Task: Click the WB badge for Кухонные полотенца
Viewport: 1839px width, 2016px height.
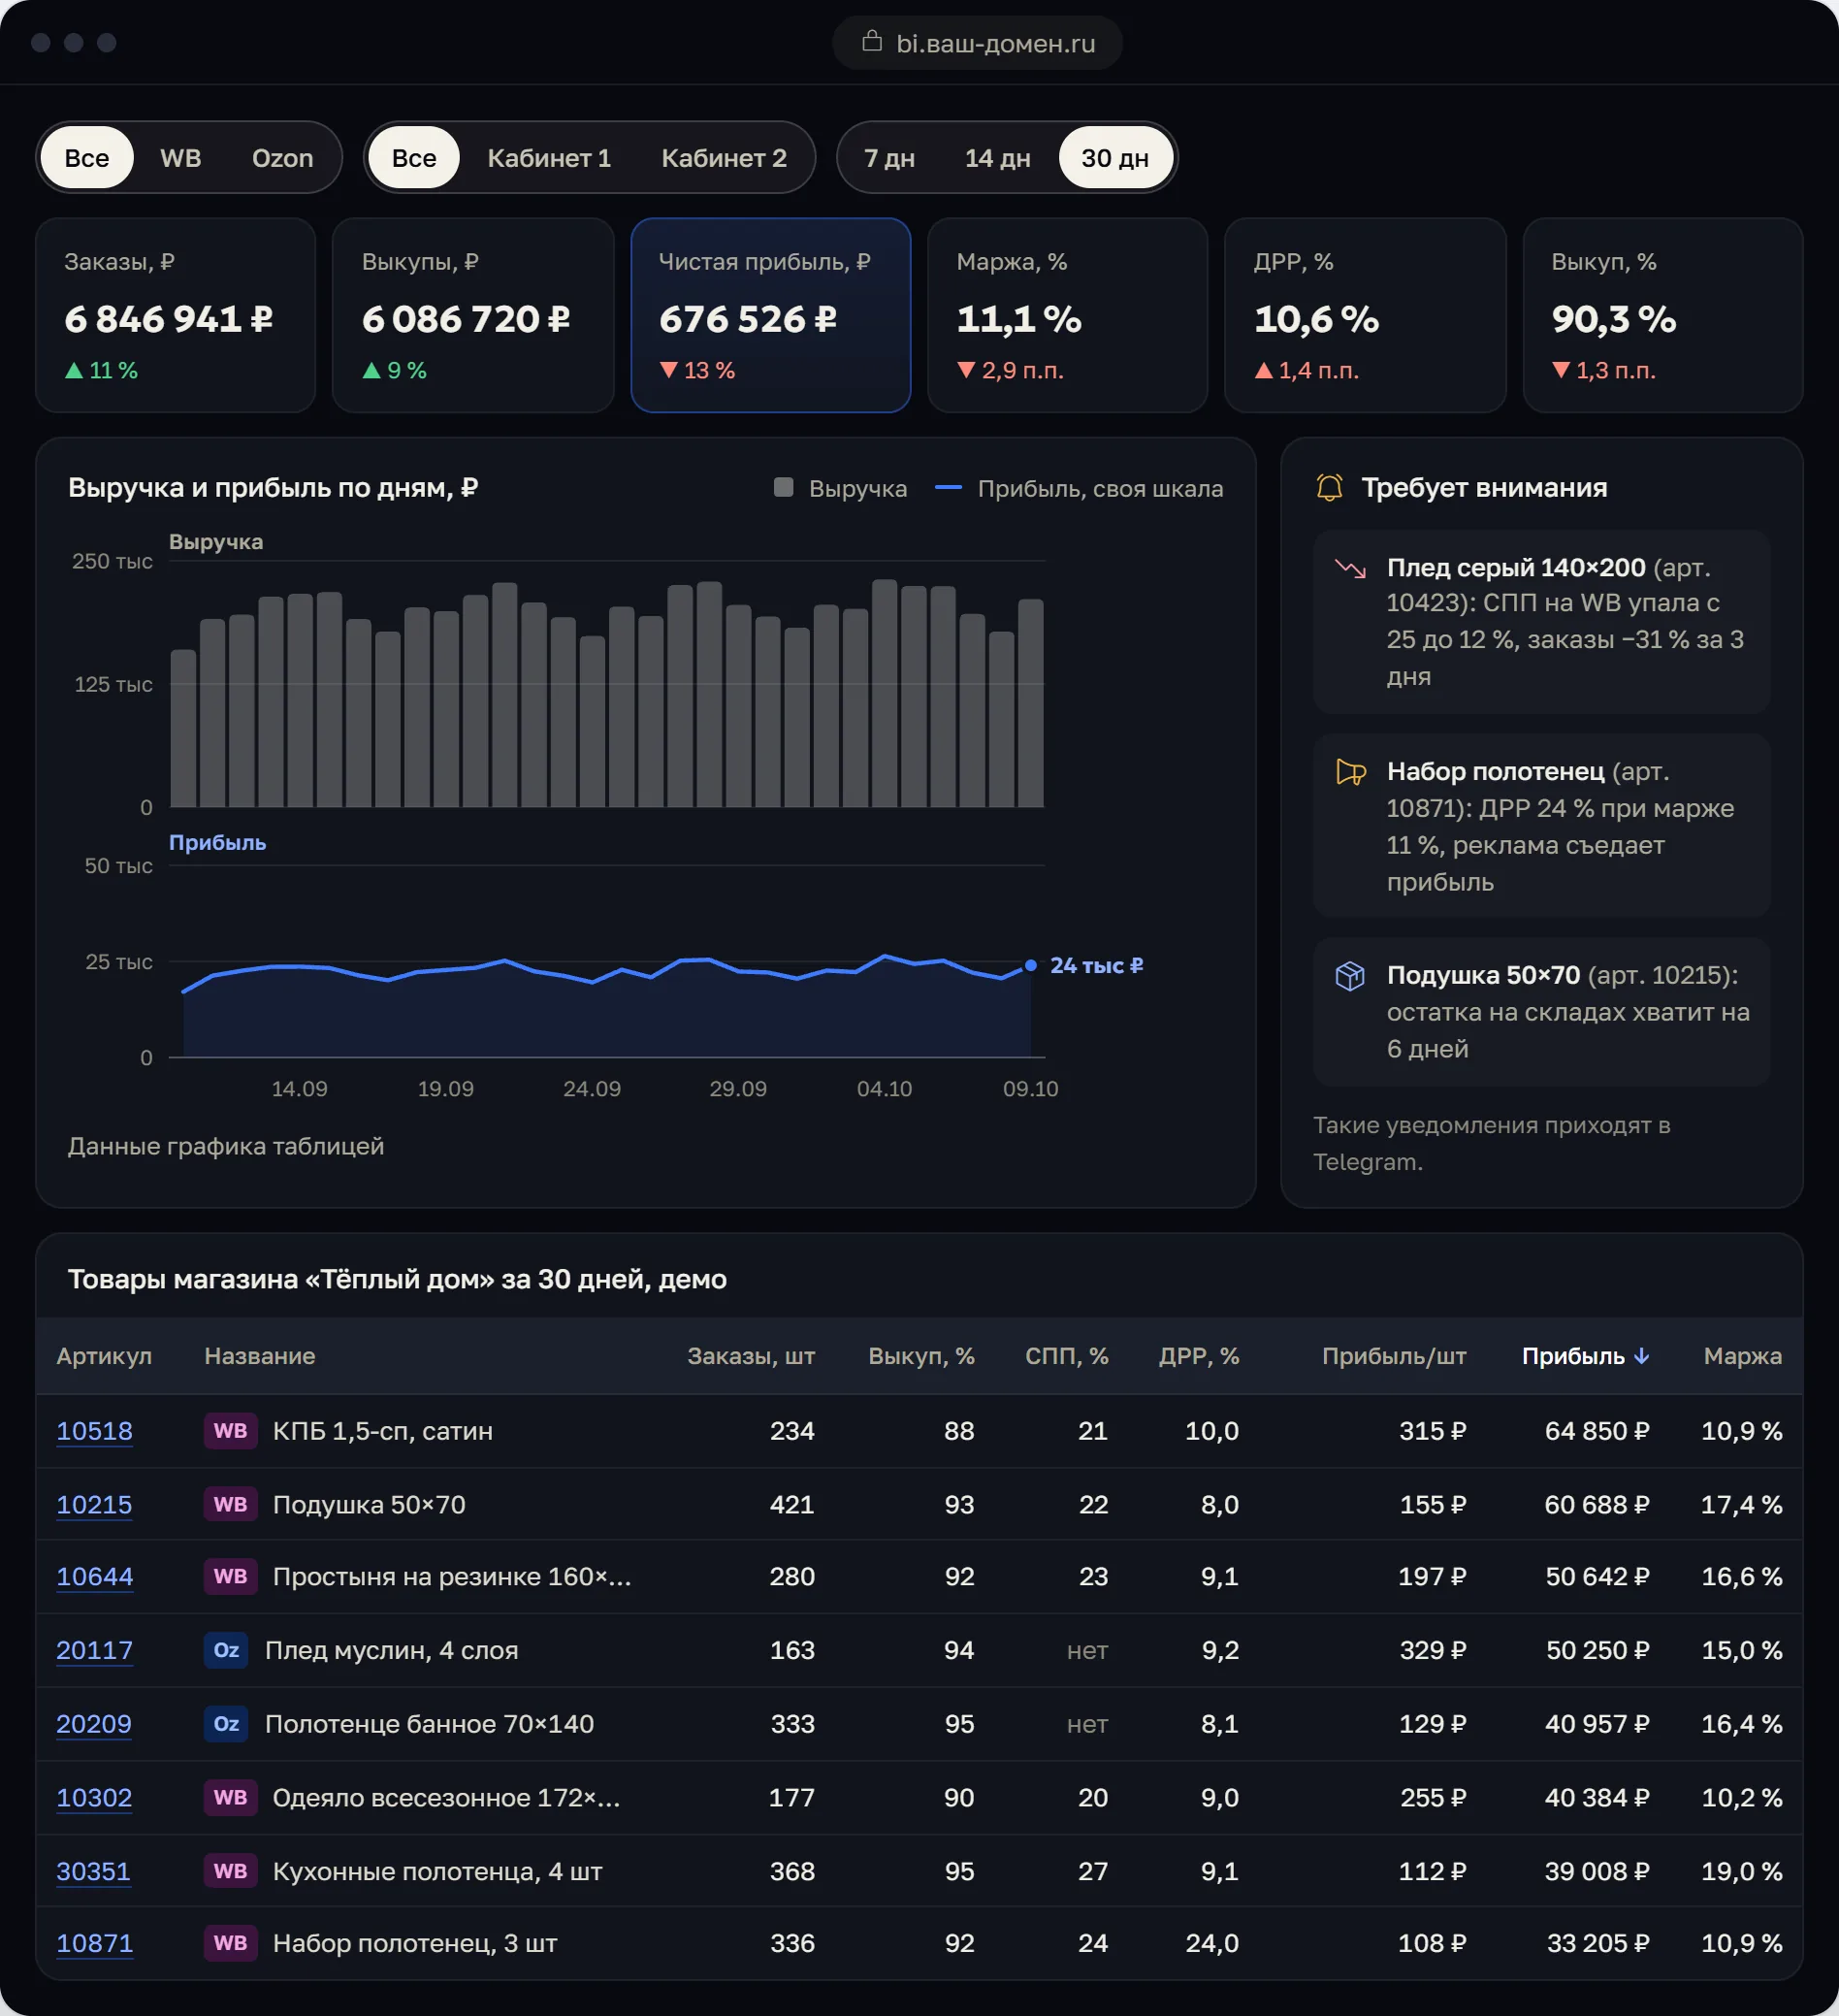Action: coord(231,1871)
